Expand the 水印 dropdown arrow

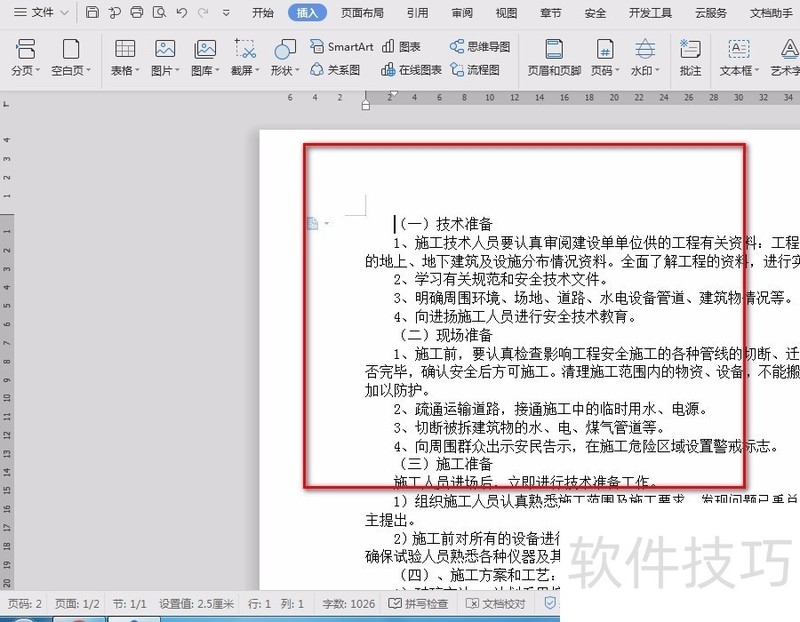(x=657, y=70)
